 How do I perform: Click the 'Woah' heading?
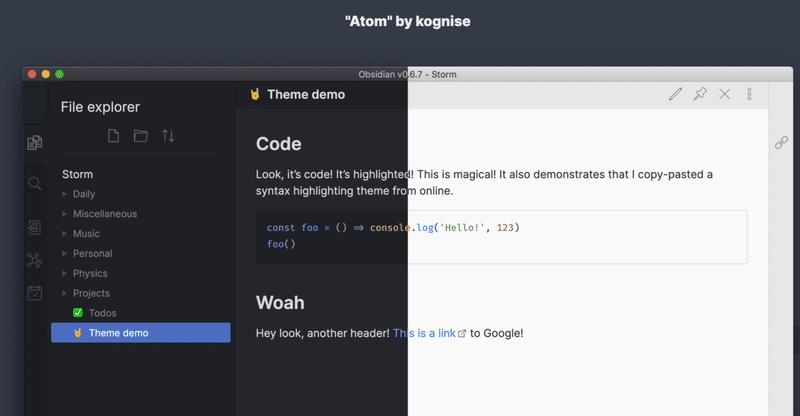pos(280,303)
